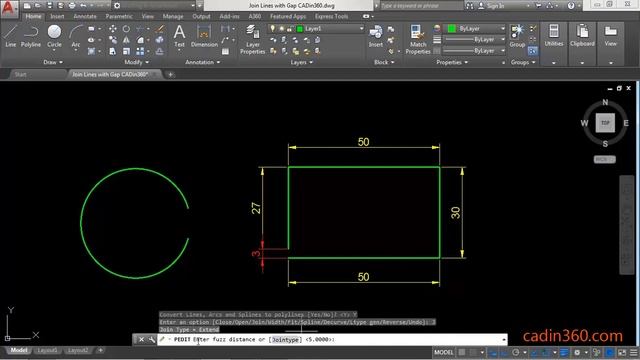Image resolution: width=640 pixels, height=360 pixels.
Task: Click the Offset tool icon
Action: (x=160, y=51)
